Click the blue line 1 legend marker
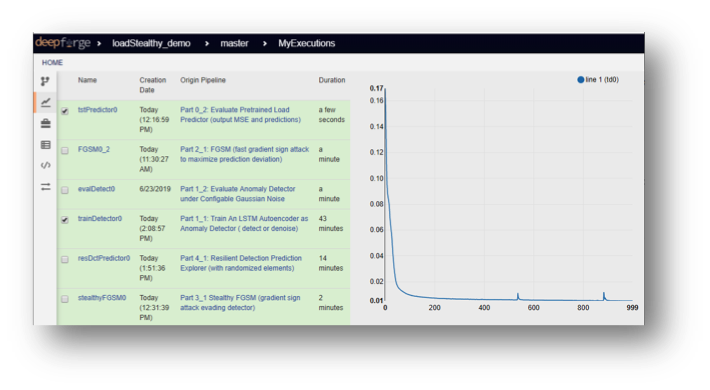Image resolution: width=710 pixels, height=390 pixels. click(x=580, y=80)
